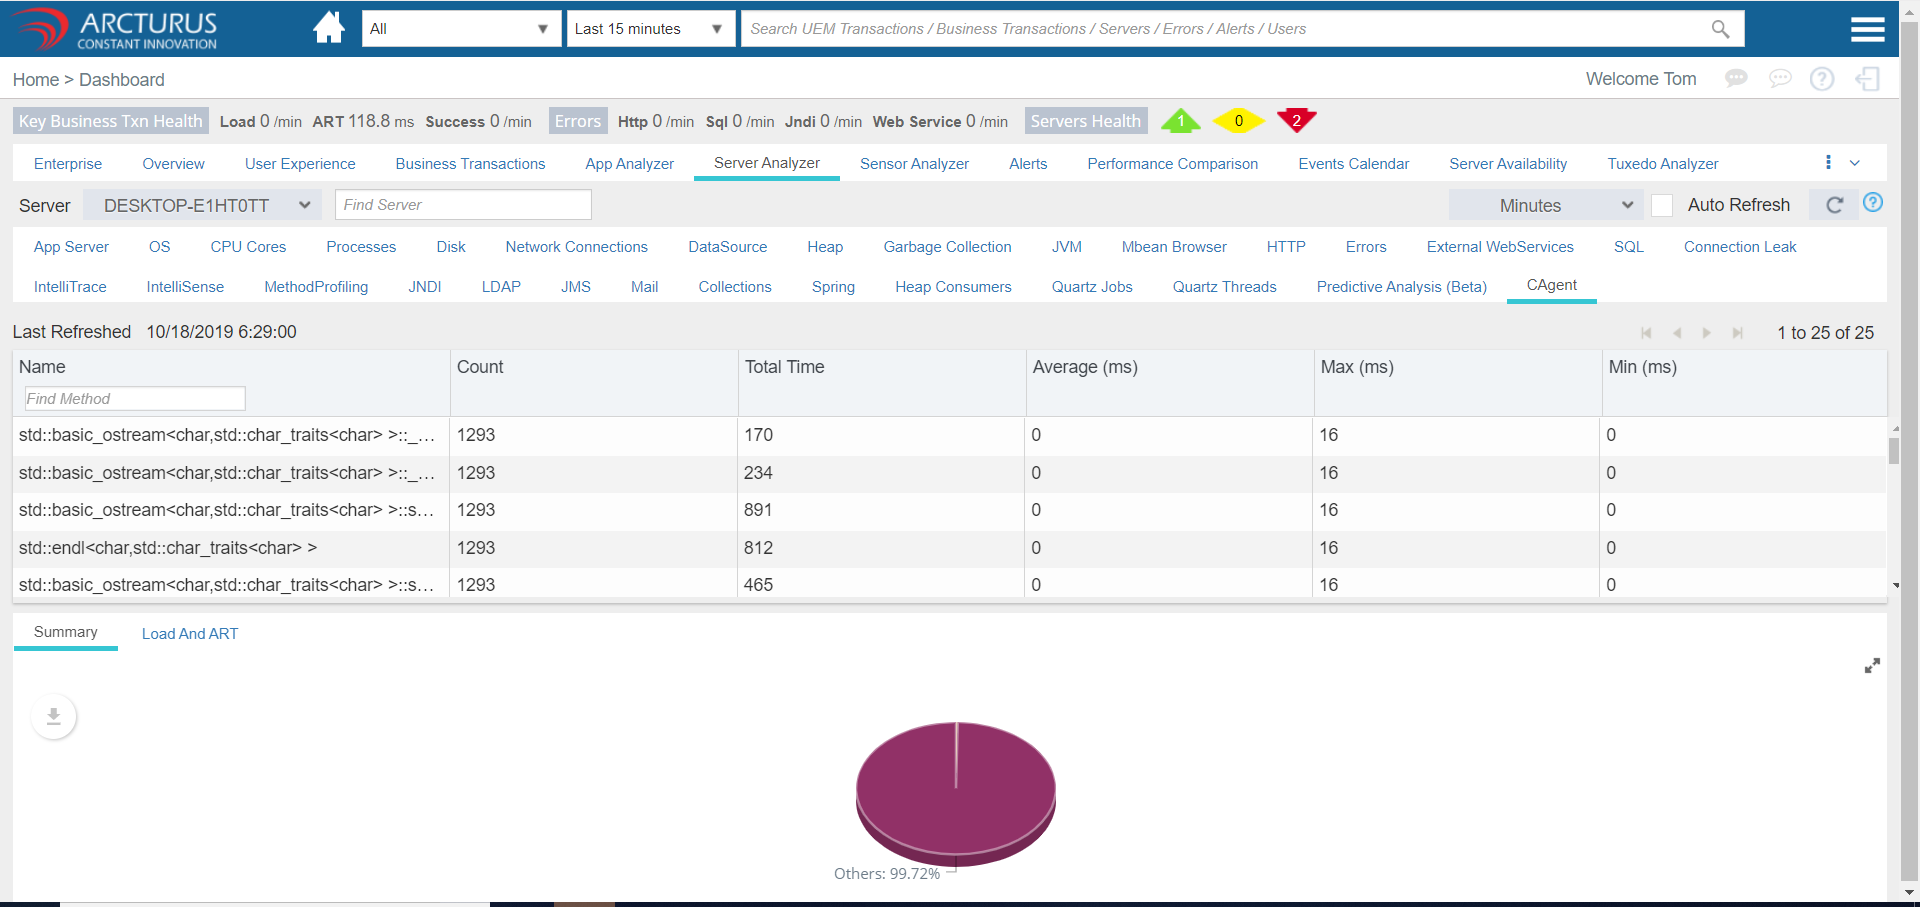Click the Home breadcrumb link
The width and height of the screenshot is (1920, 907).
click(x=35, y=80)
